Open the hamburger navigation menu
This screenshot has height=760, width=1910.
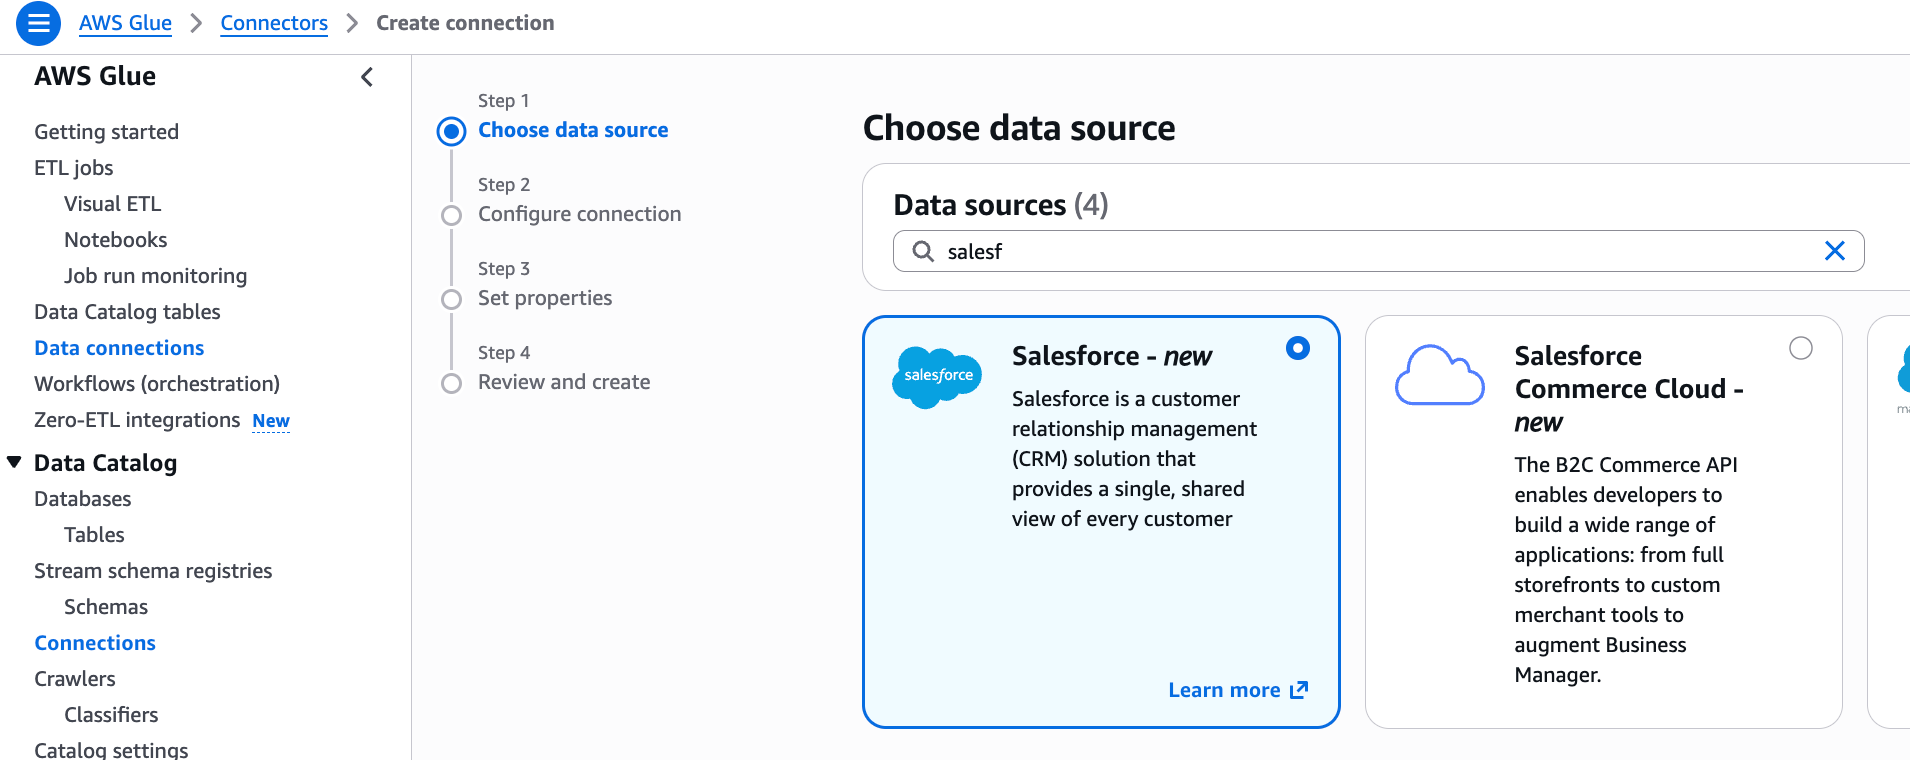pyautogui.click(x=38, y=23)
